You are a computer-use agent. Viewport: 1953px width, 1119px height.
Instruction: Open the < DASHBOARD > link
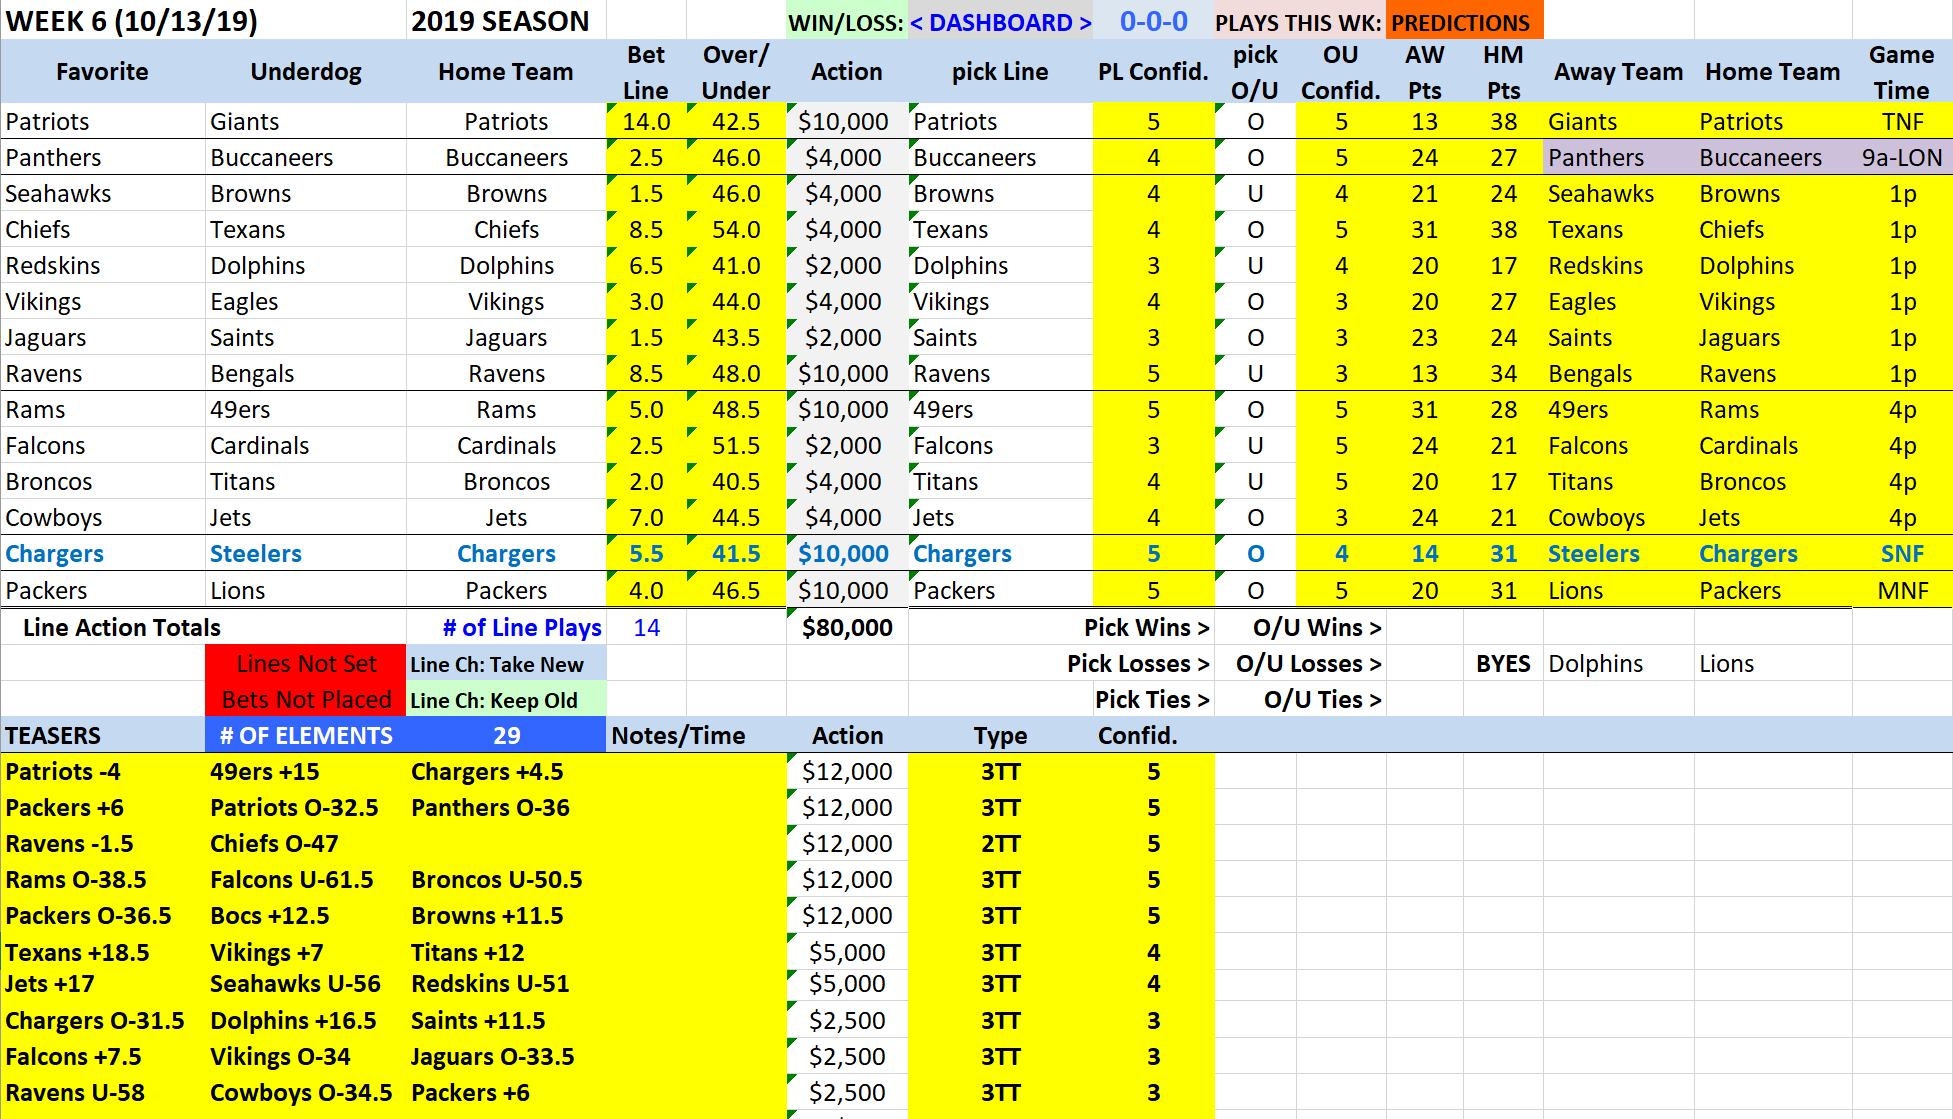pyautogui.click(x=1000, y=22)
